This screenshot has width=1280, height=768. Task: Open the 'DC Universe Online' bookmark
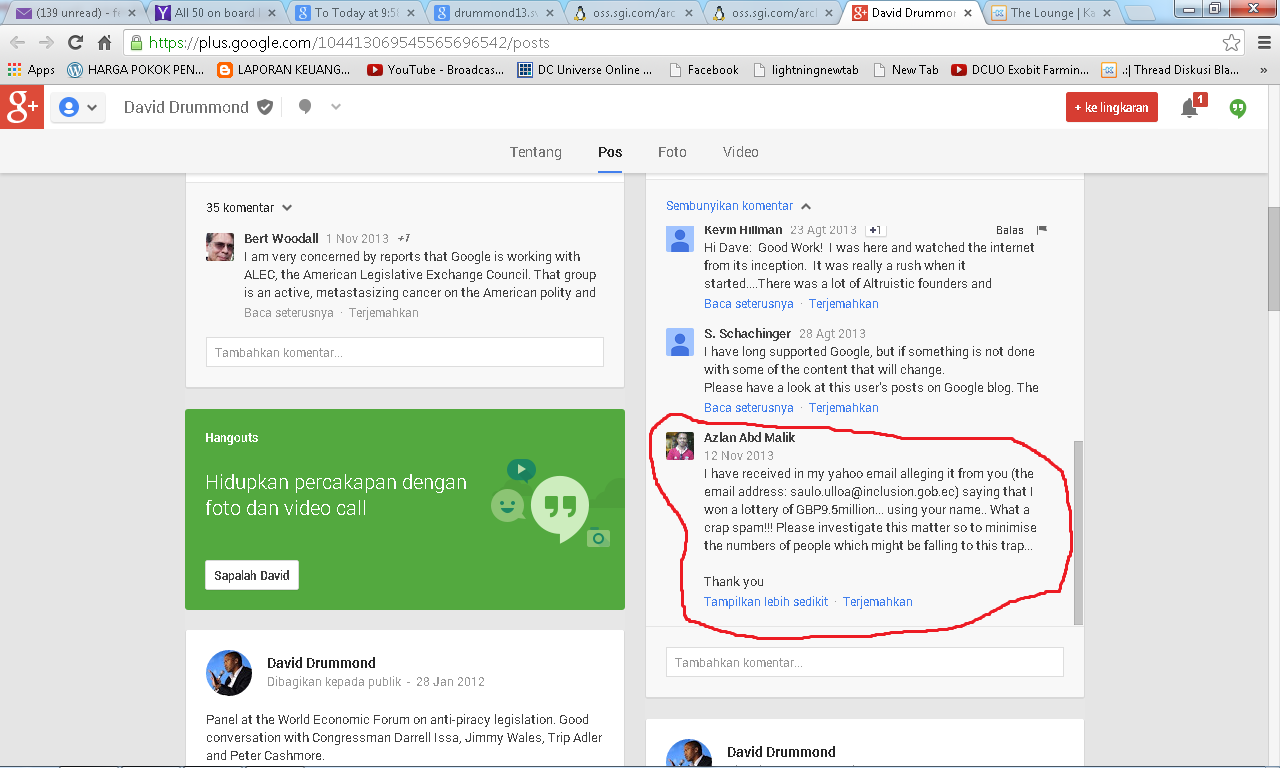tap(585, 70)
